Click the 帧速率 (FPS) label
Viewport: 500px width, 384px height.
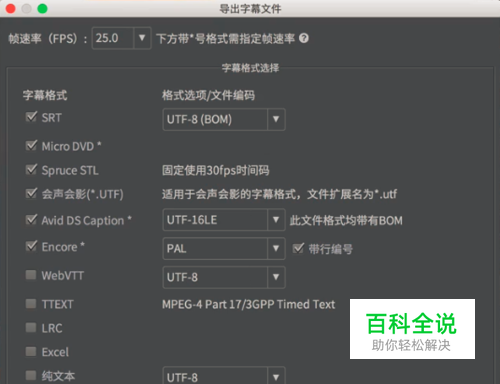pyautogui.click(x=48, y=39)
